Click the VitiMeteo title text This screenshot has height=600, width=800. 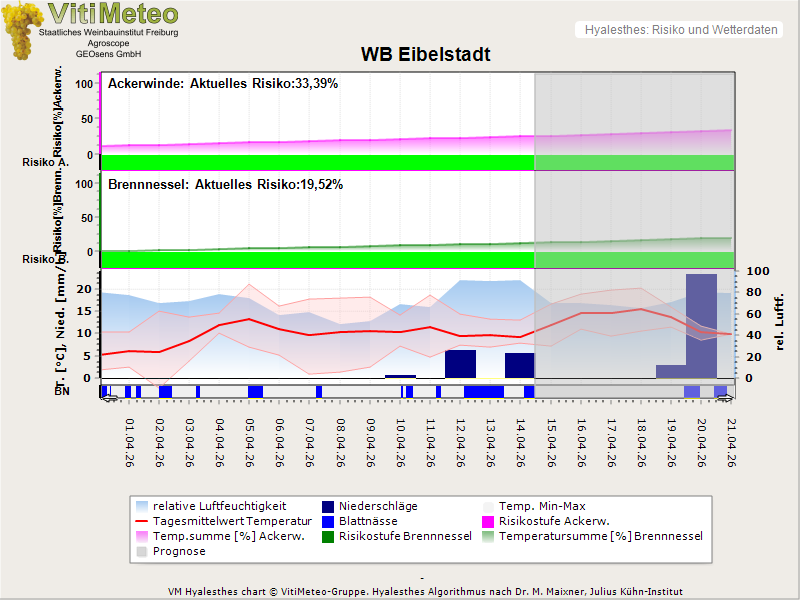click(113, 14)
